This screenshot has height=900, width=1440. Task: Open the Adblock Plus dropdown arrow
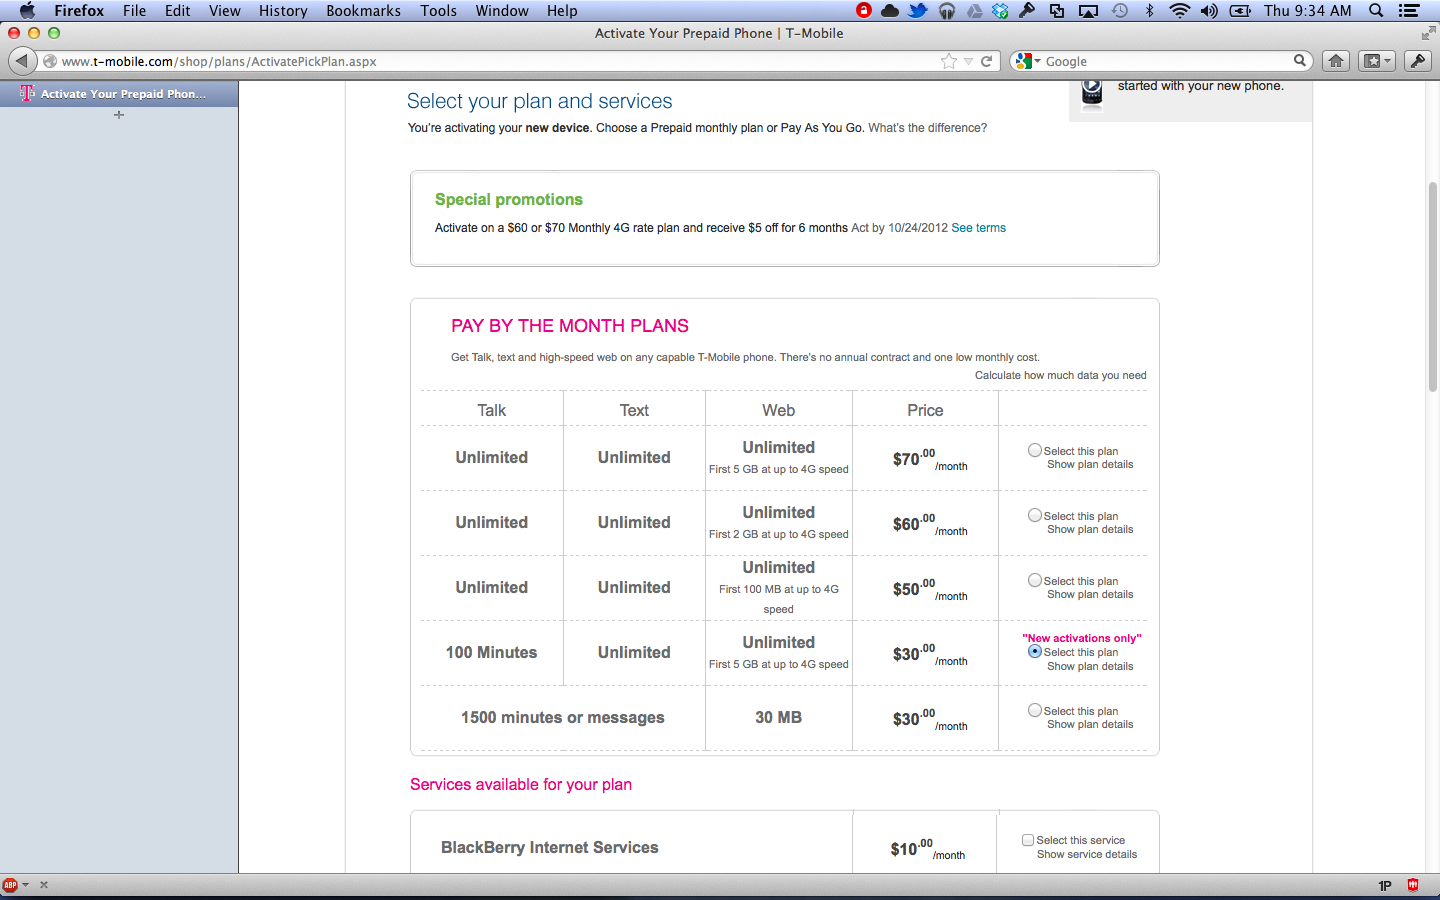point(26,885)
